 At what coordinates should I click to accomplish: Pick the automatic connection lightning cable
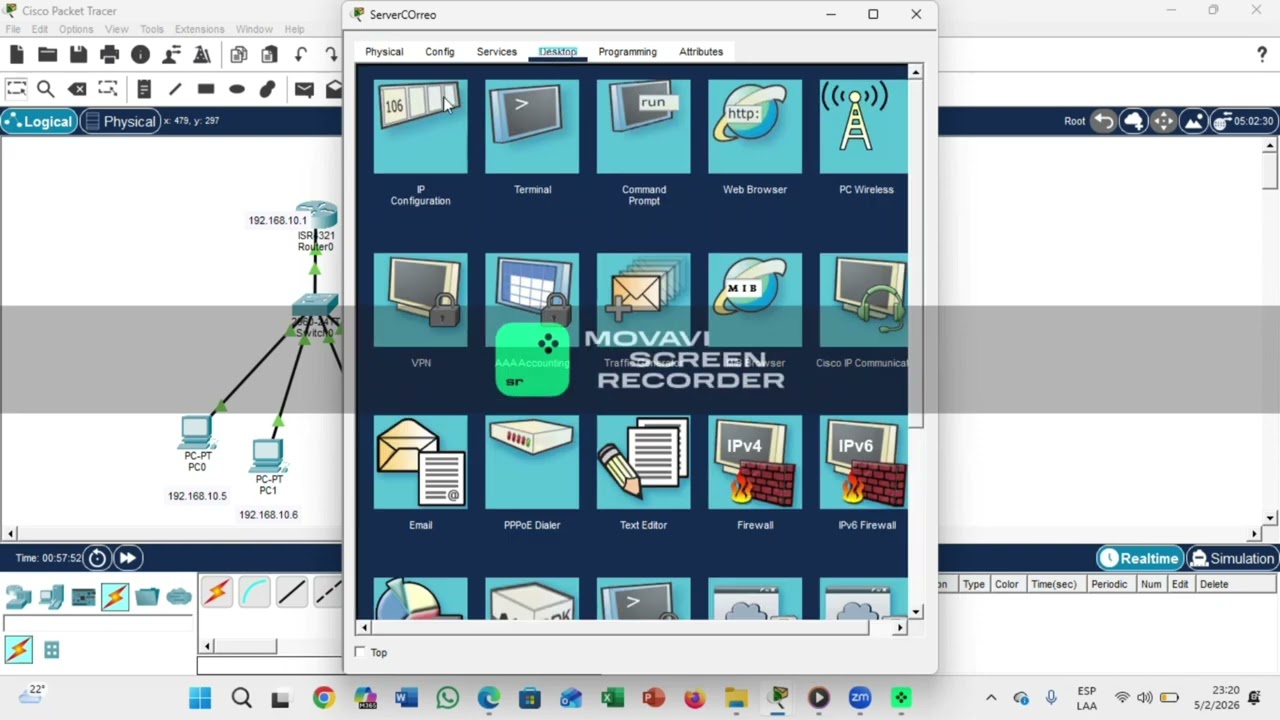[x=216, y=594]
